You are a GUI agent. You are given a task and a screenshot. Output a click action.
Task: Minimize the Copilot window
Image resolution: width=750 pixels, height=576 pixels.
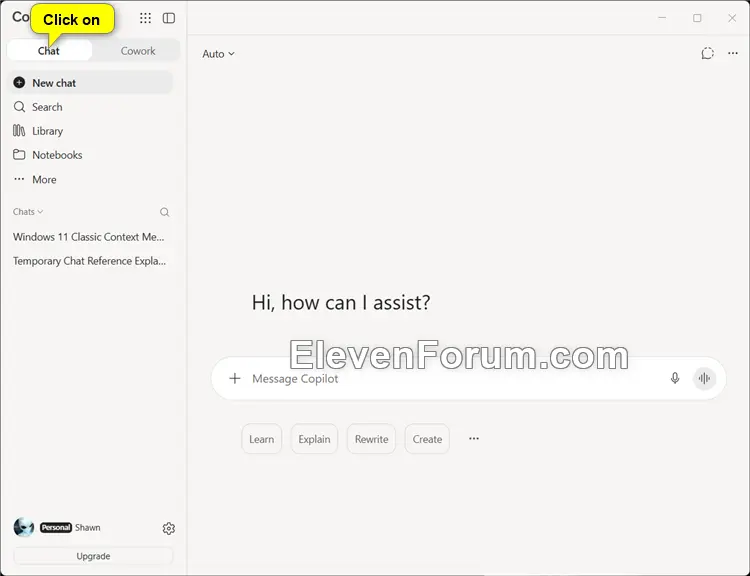[x=662, y=18]
